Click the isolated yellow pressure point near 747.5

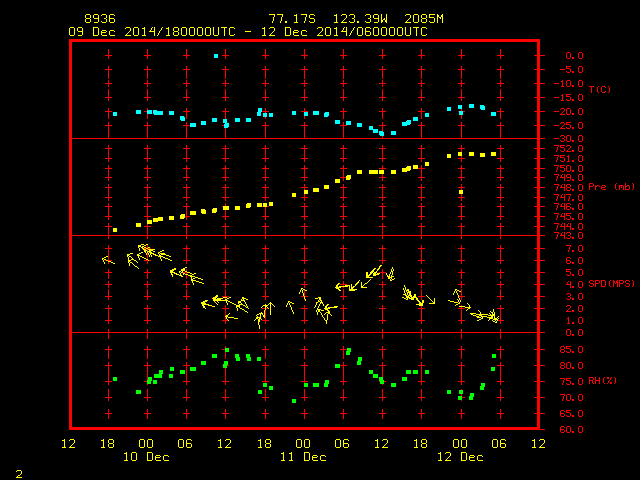(x=461, y=192)
